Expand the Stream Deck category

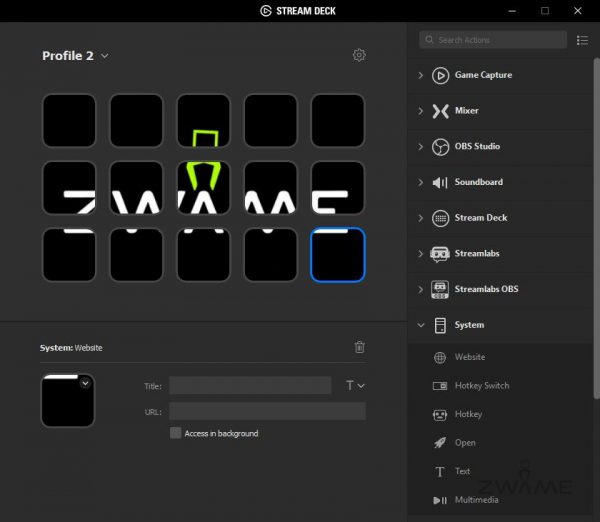(421, 218)
